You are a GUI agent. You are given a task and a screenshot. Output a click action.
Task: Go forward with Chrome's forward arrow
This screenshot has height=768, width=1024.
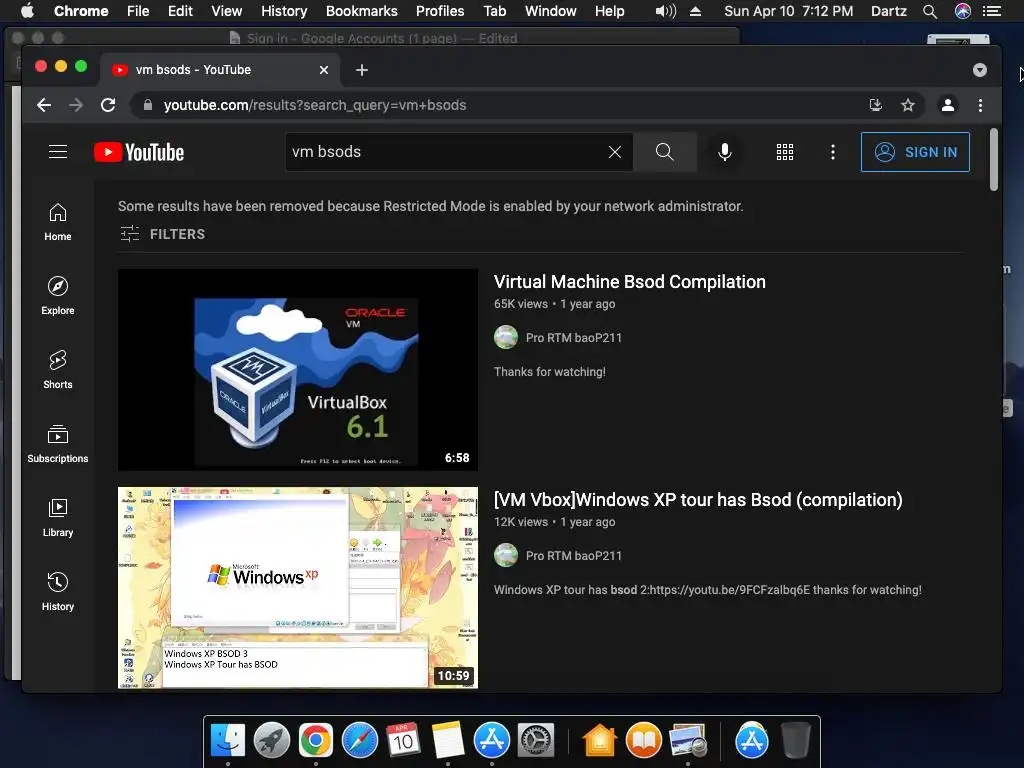tap(76, 105)
